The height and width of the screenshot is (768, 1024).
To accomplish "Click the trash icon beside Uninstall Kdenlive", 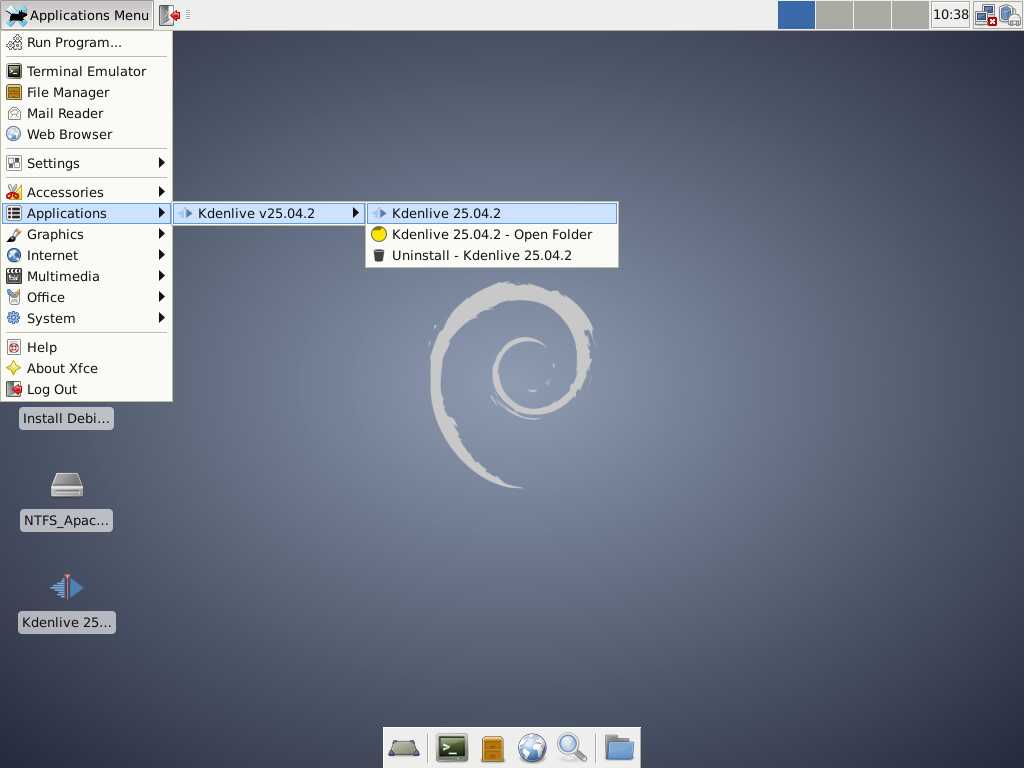I will (379, 255).
